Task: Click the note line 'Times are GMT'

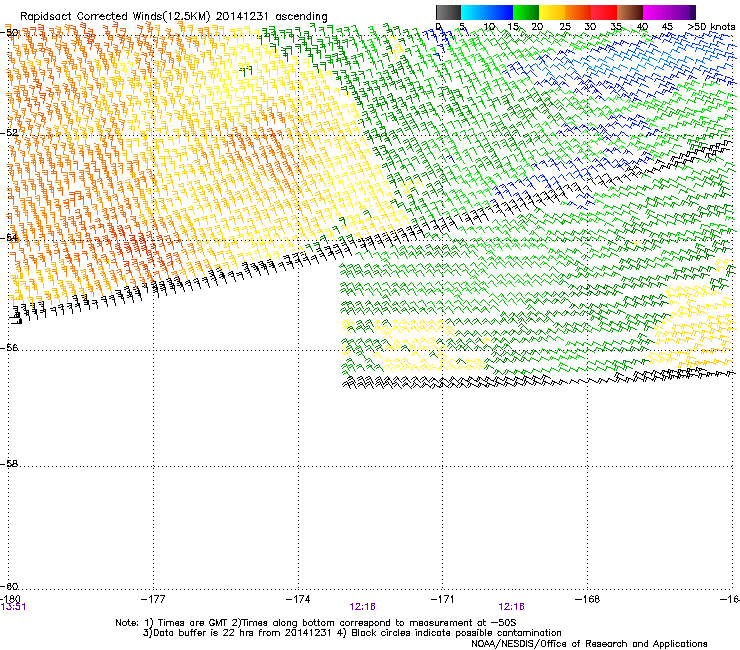Action: pyautogui.click(x=195, y=623)
